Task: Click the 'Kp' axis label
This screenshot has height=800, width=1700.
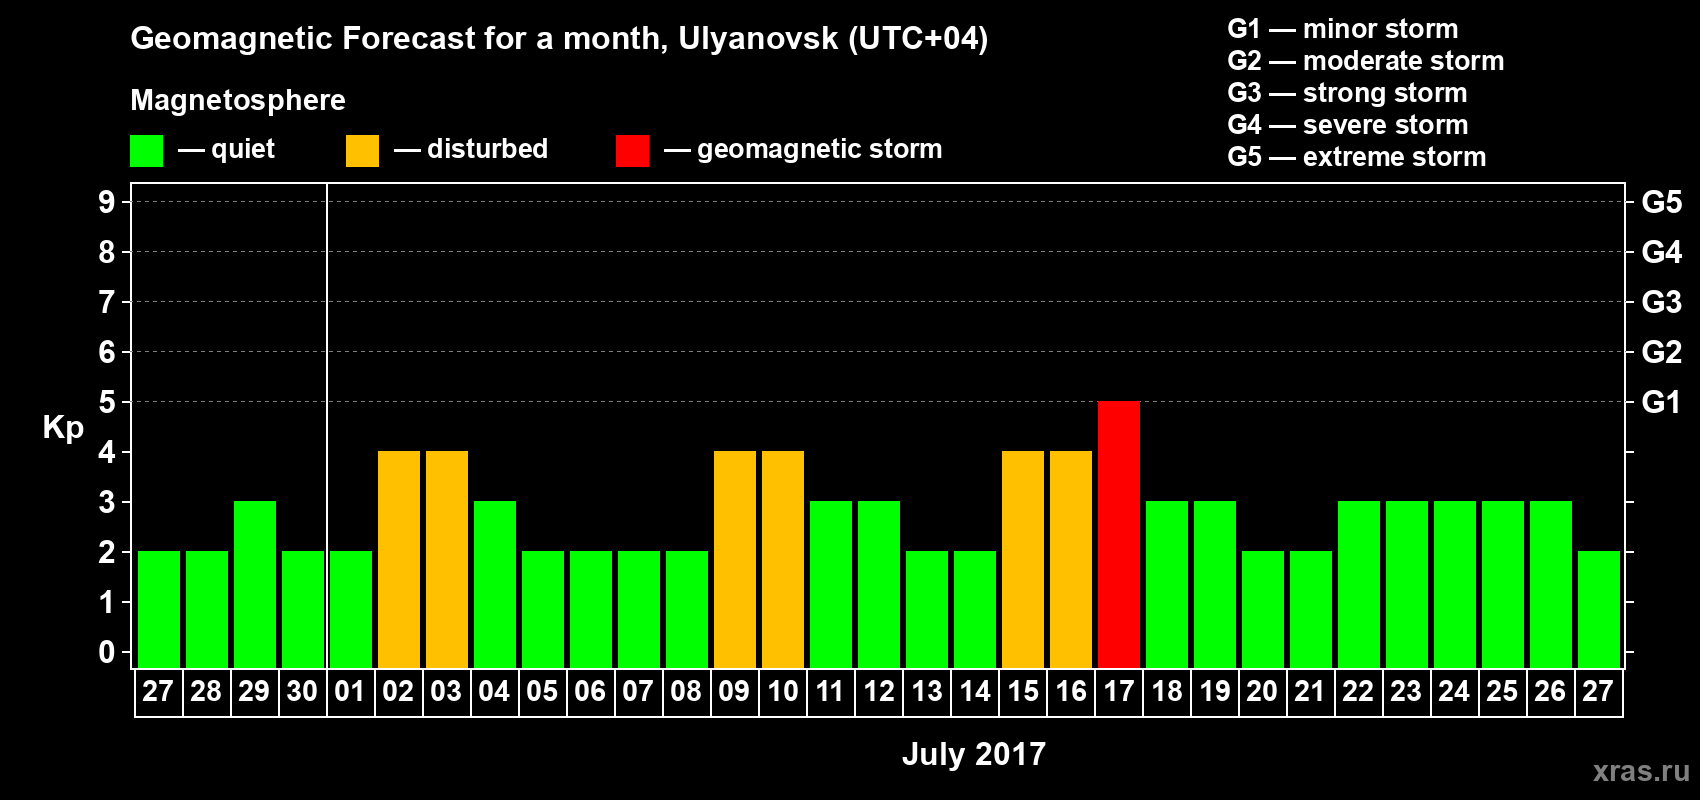Action: point(63,427)
